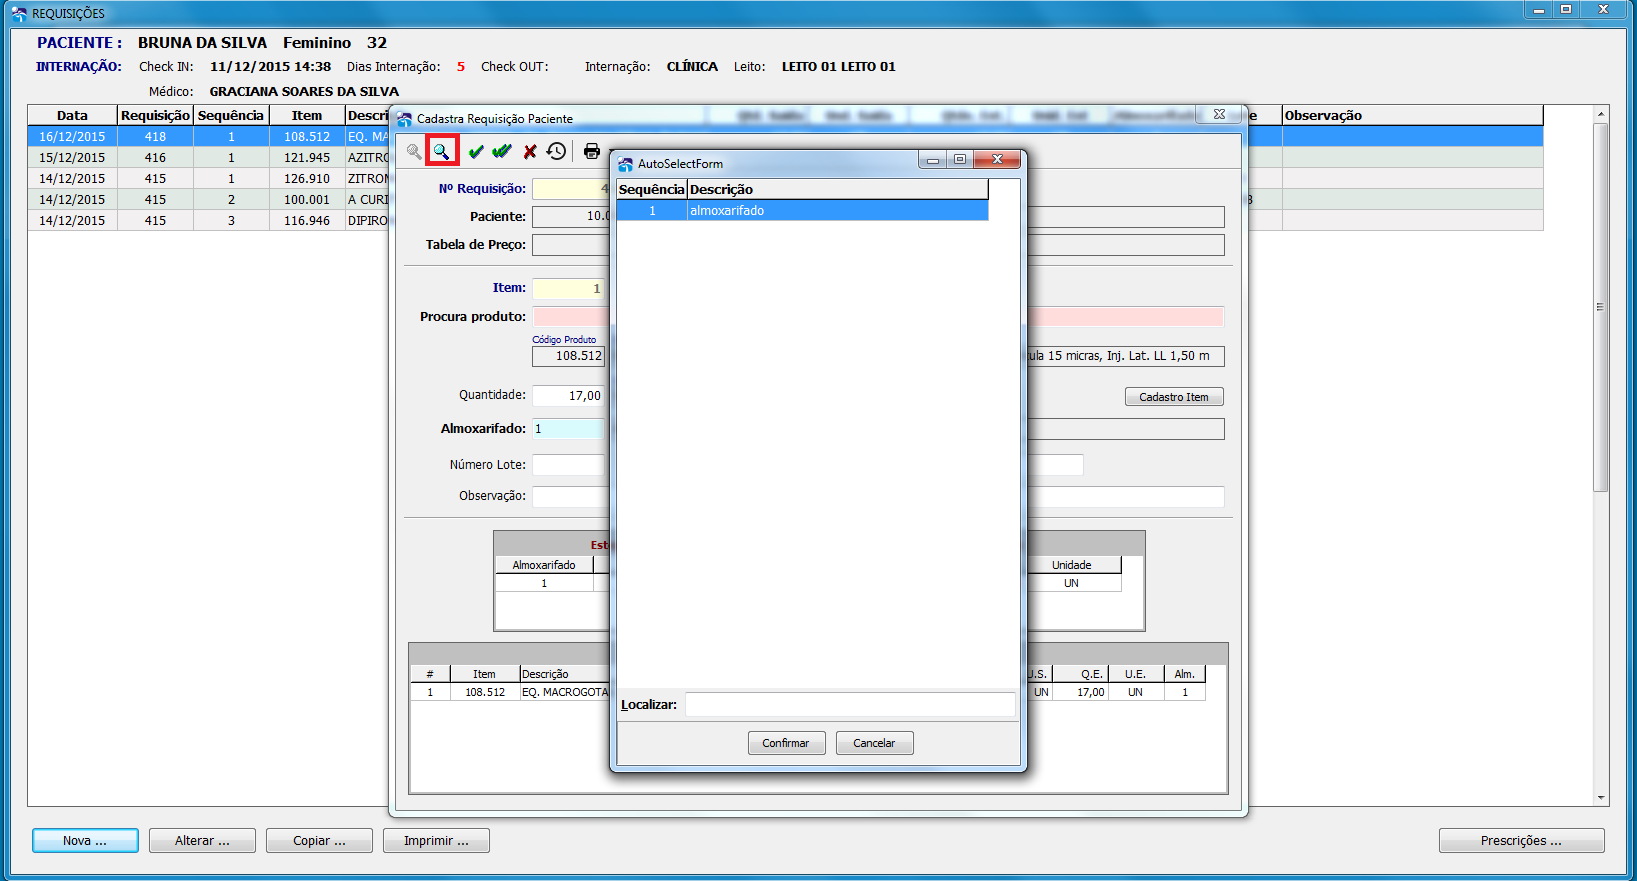Close the Cadastra Requisição Paciente window

1219,114
